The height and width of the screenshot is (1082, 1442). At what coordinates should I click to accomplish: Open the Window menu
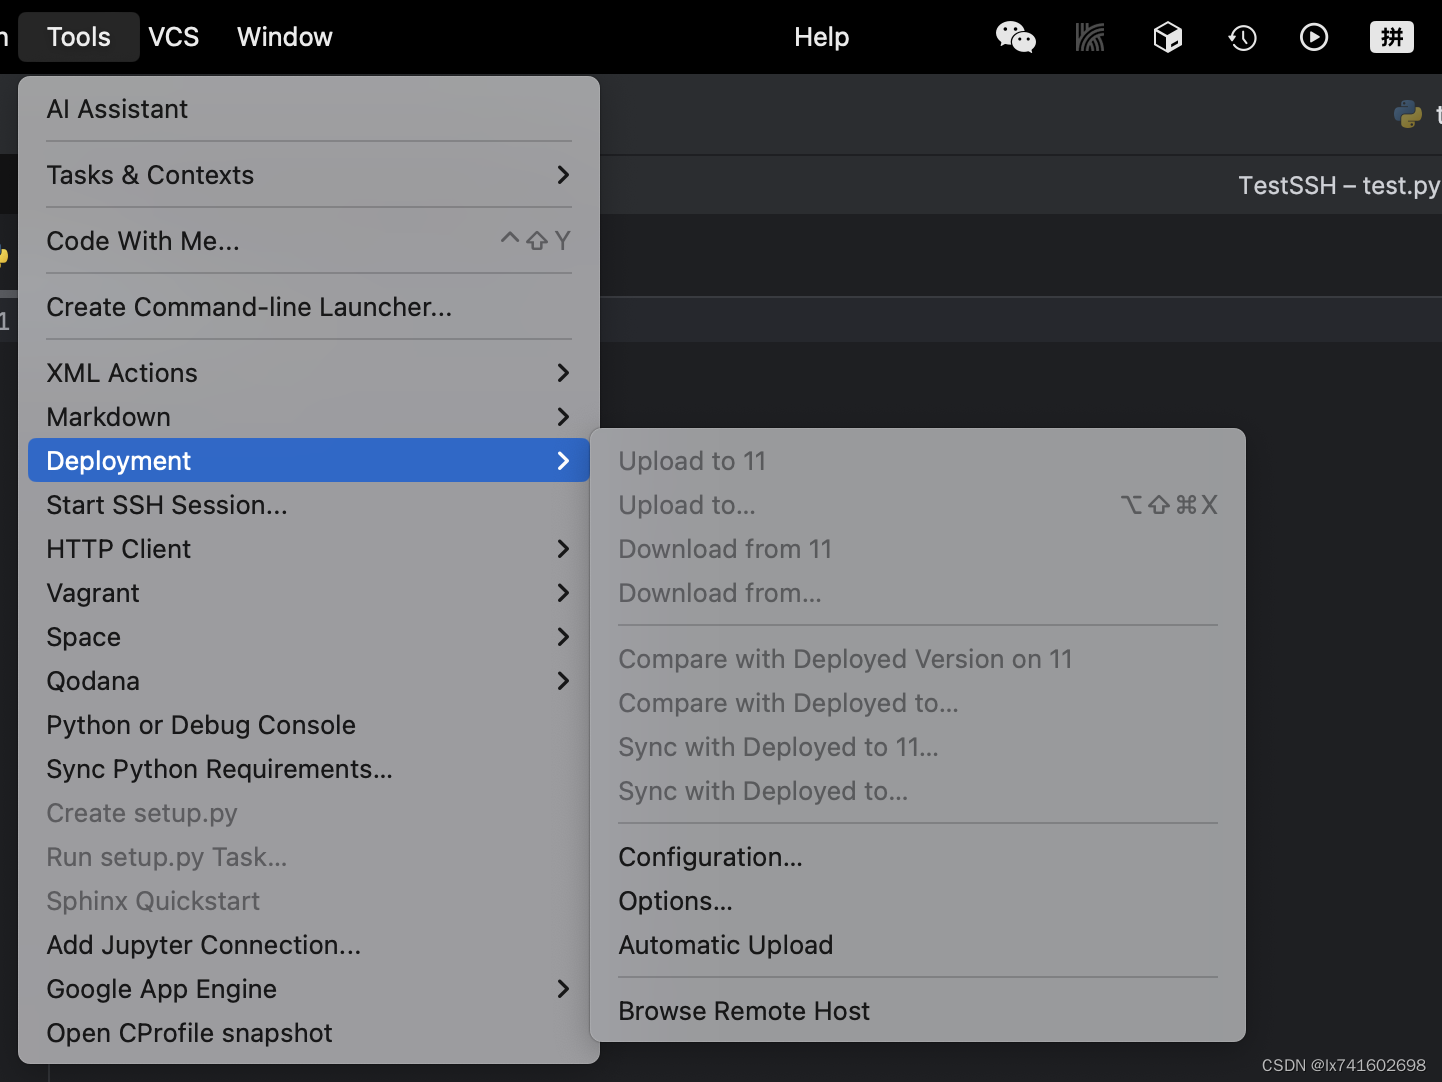285,37
